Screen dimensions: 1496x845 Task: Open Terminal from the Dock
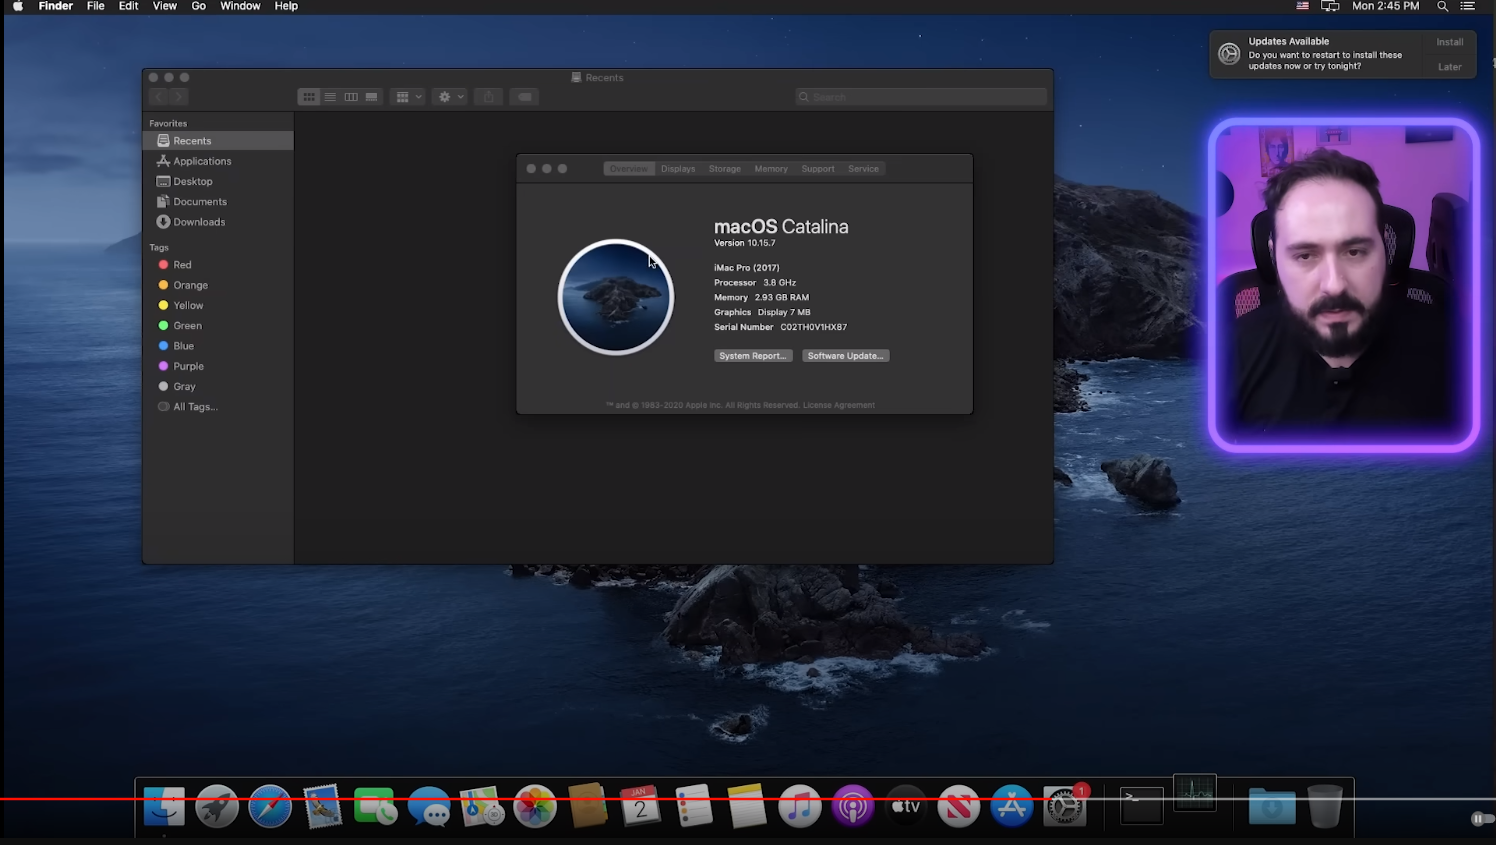point(1141,806)
